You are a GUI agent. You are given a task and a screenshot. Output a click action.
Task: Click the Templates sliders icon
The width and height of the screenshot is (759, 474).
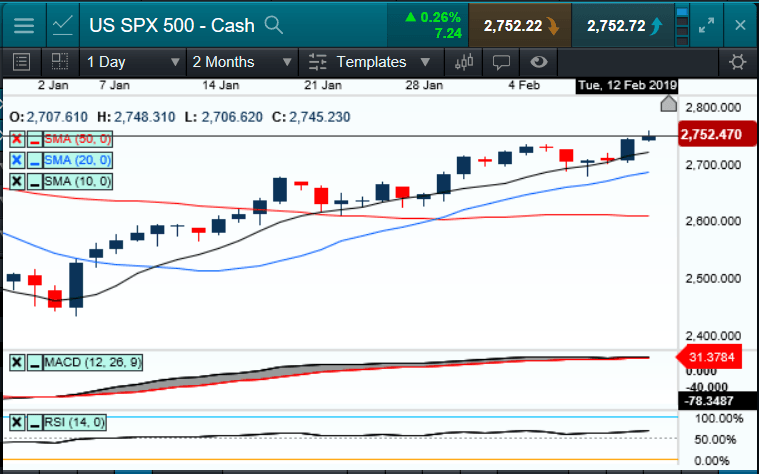click(x=318, y=62)
